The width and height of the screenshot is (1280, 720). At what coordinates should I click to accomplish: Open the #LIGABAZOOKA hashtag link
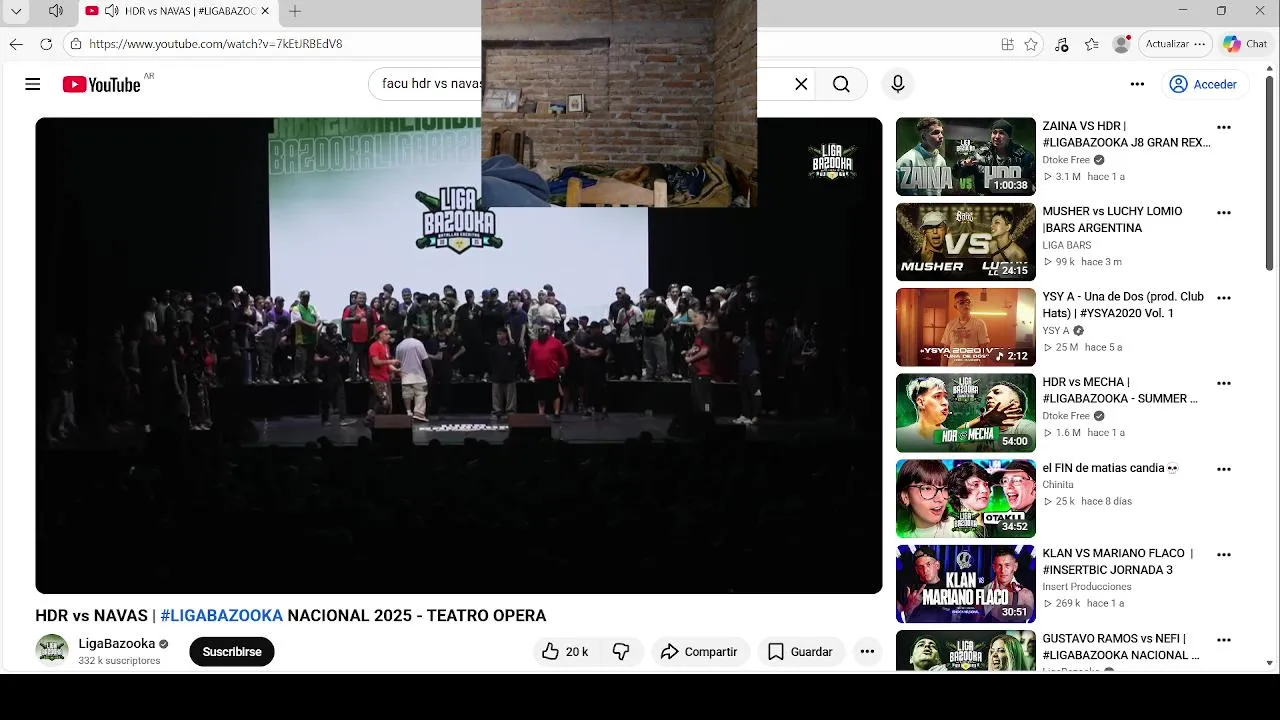point(221,616)
